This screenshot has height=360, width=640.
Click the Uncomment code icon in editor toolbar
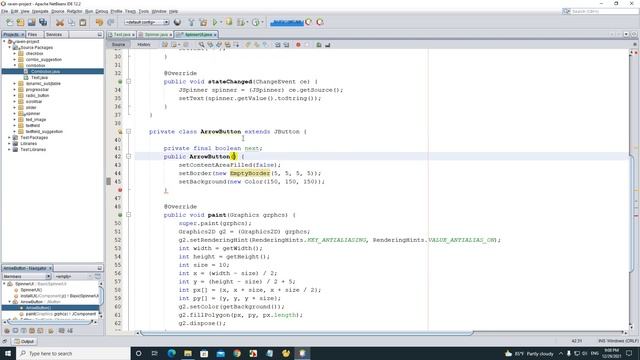pyautogui.click(x=328, y=44)
